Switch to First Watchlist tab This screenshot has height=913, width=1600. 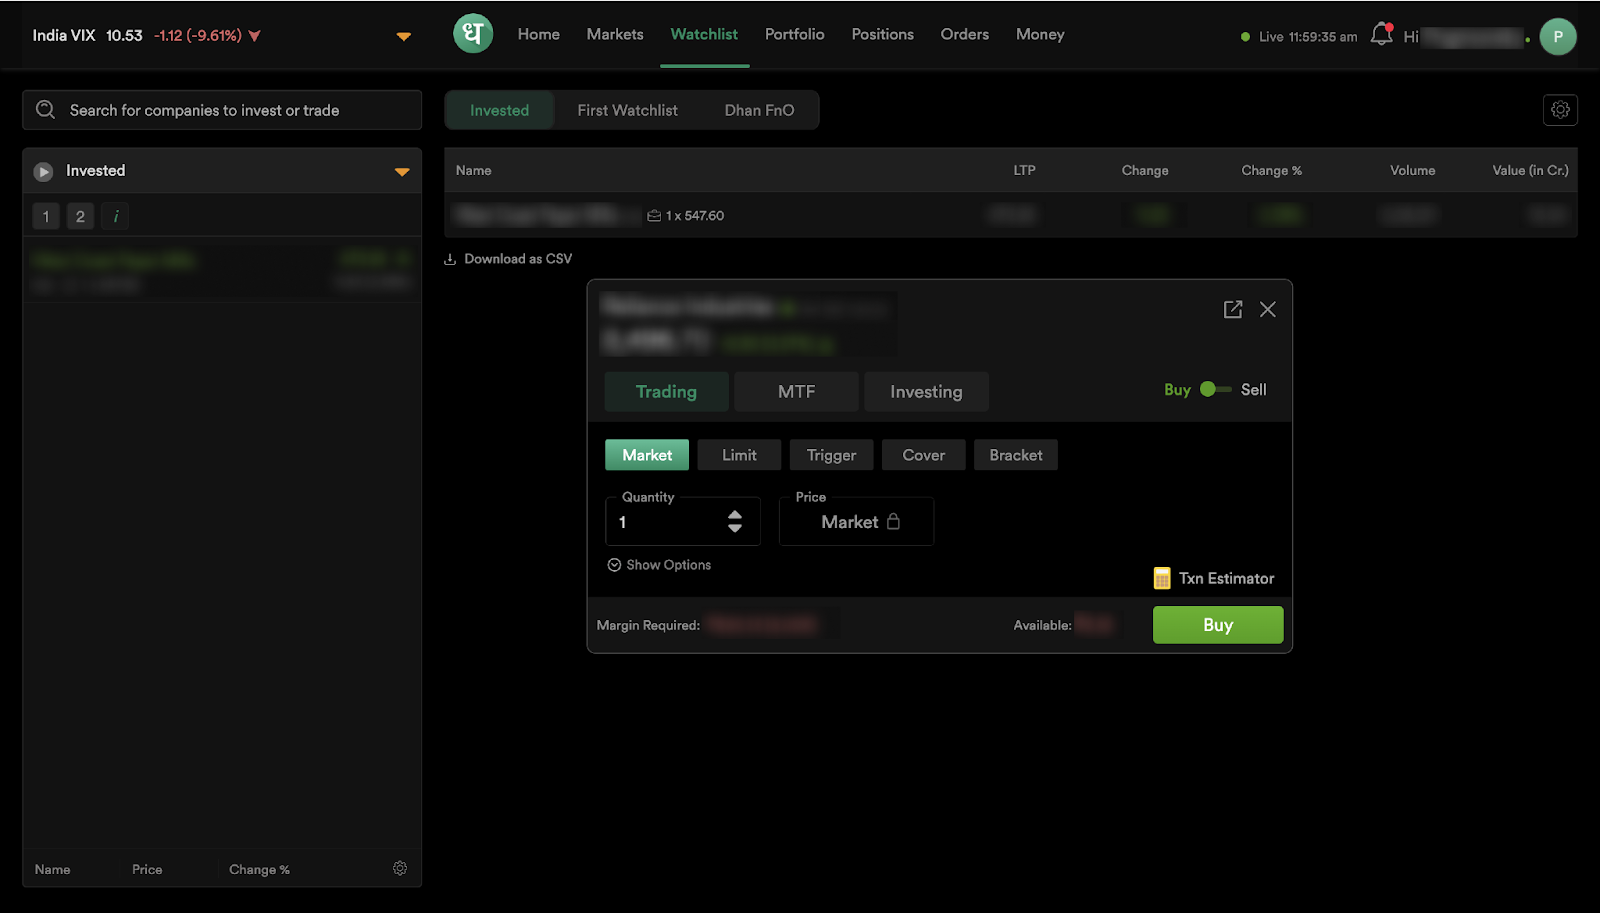(628, 110)
